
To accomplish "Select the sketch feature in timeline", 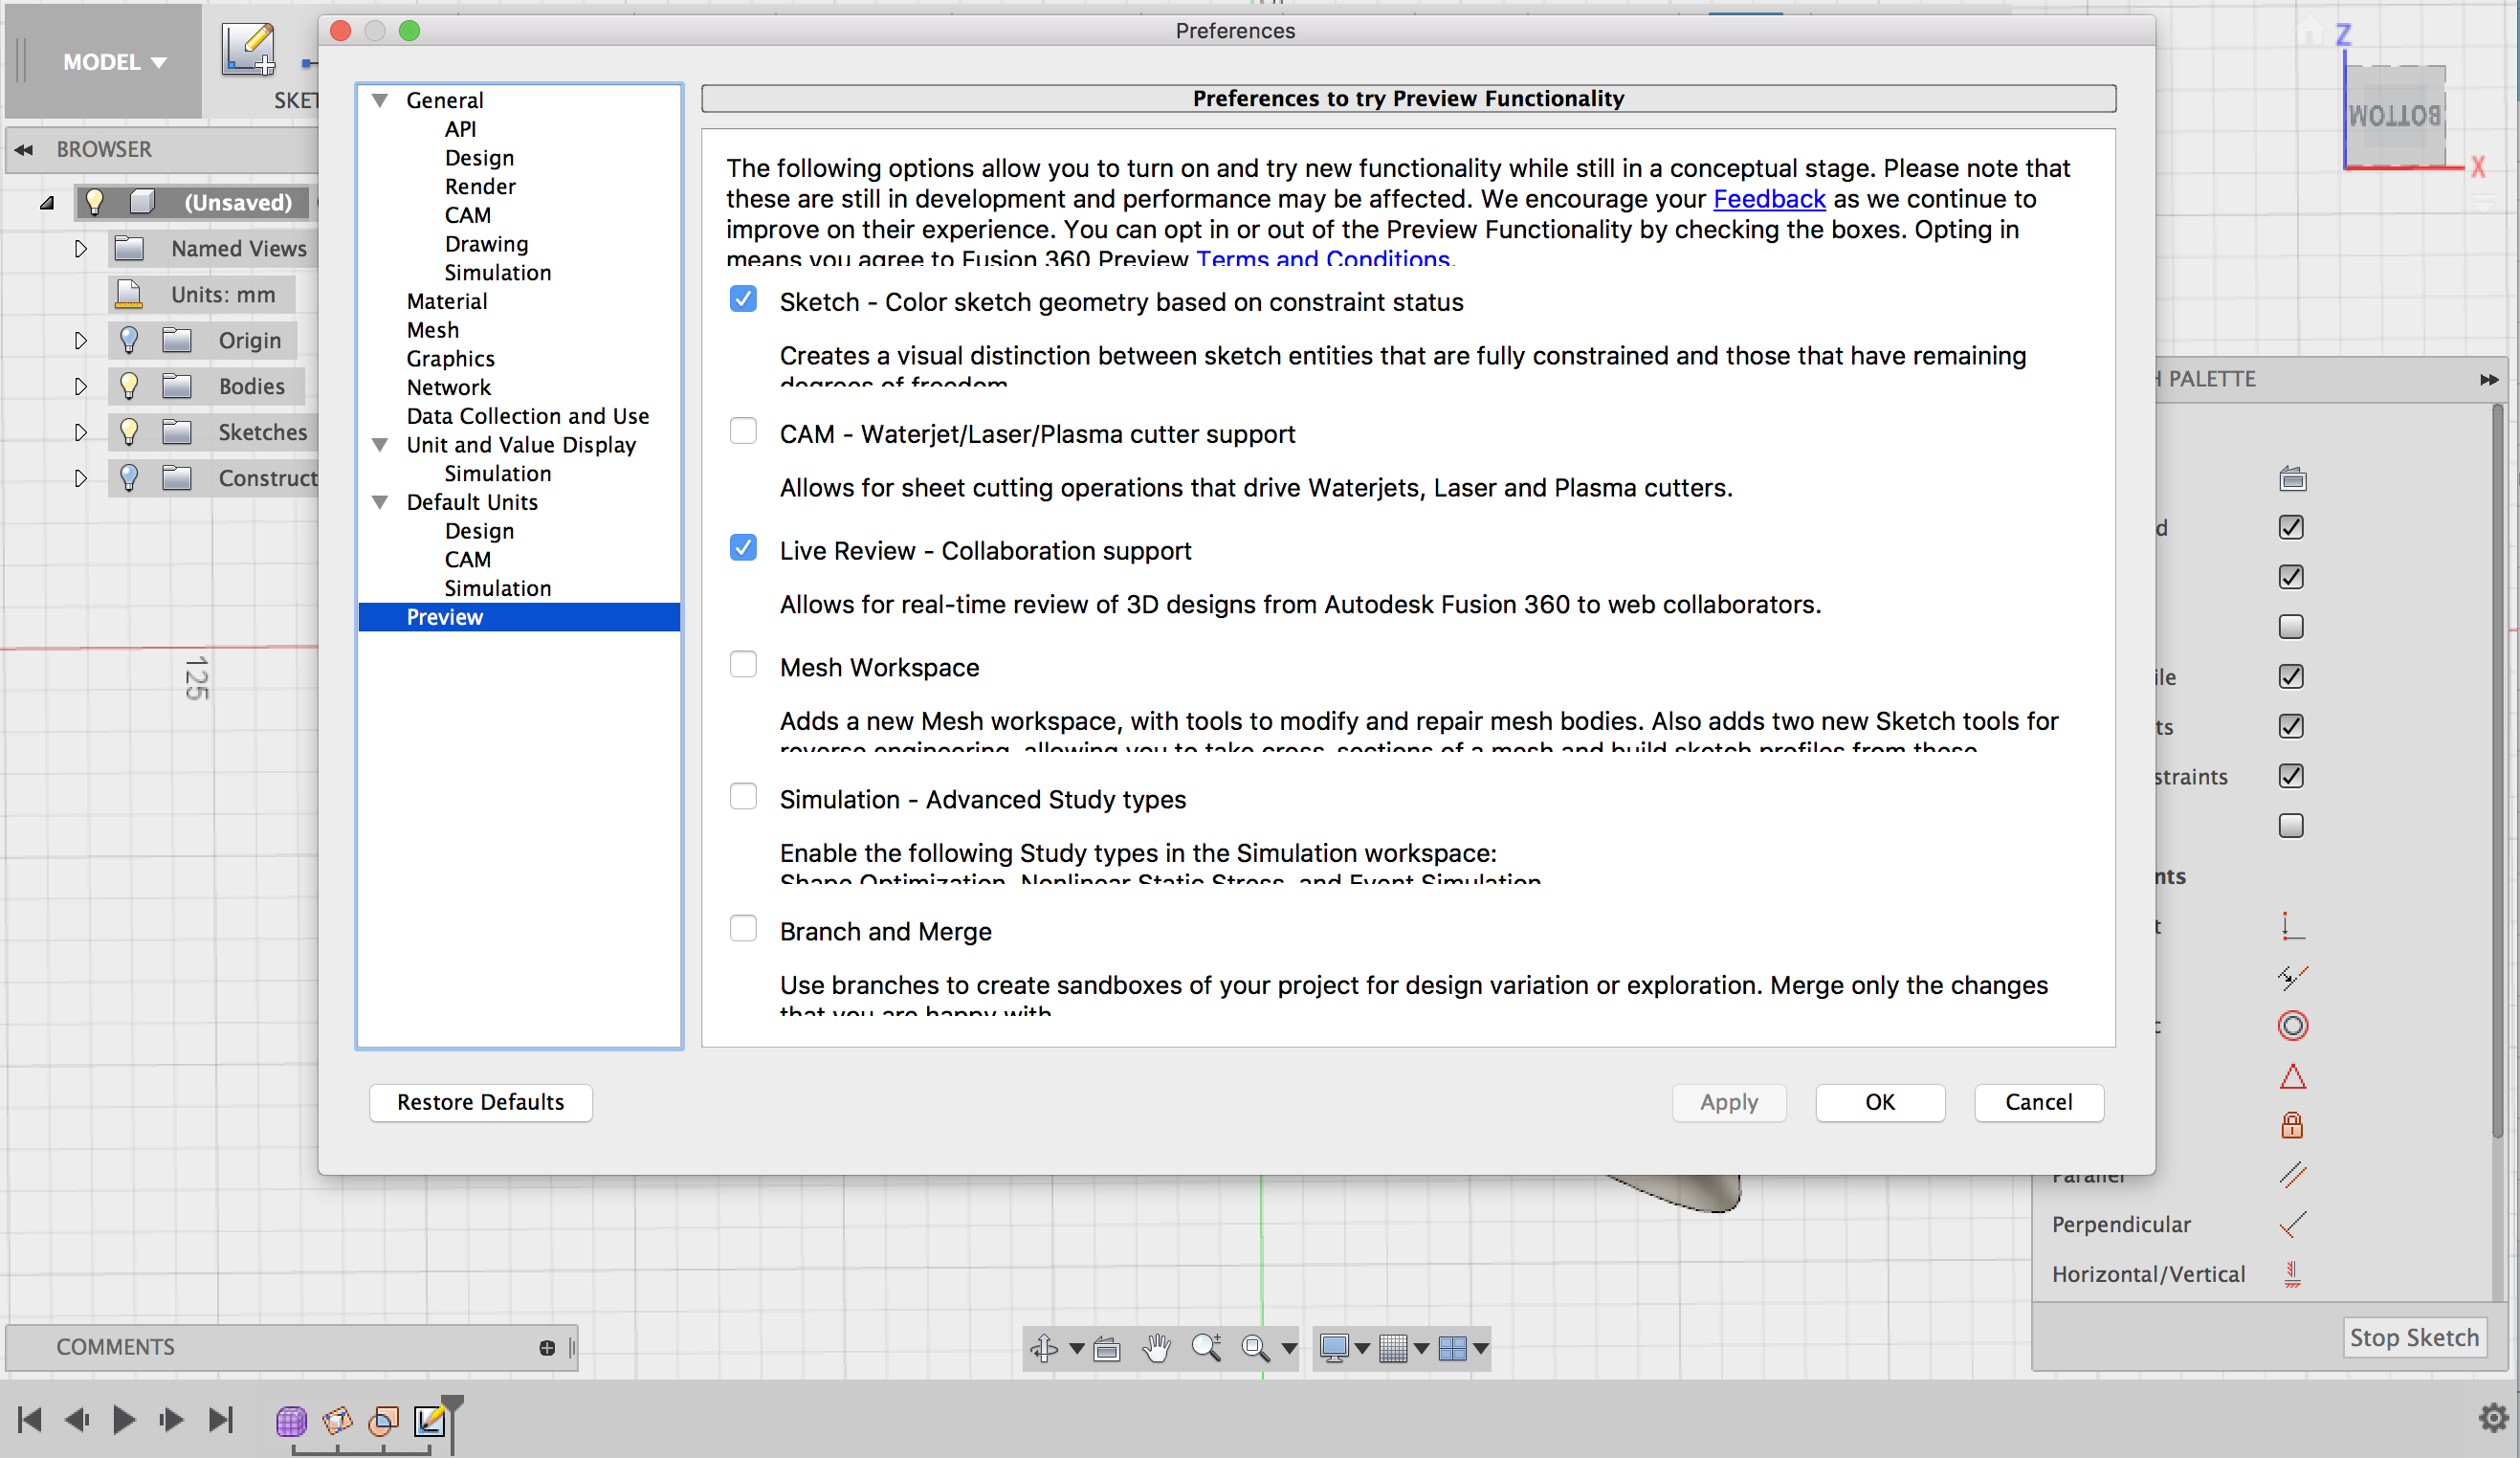I will click(430, 1420).
